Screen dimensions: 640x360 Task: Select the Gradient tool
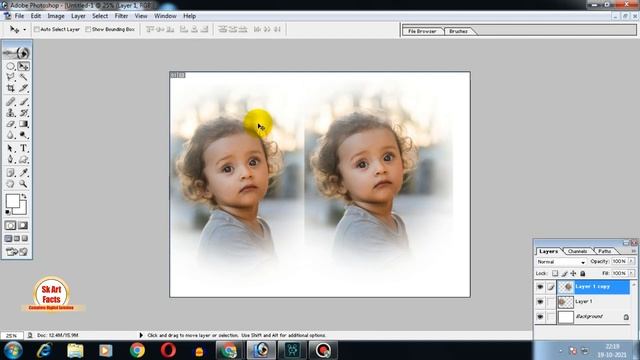tap(23, 124)
